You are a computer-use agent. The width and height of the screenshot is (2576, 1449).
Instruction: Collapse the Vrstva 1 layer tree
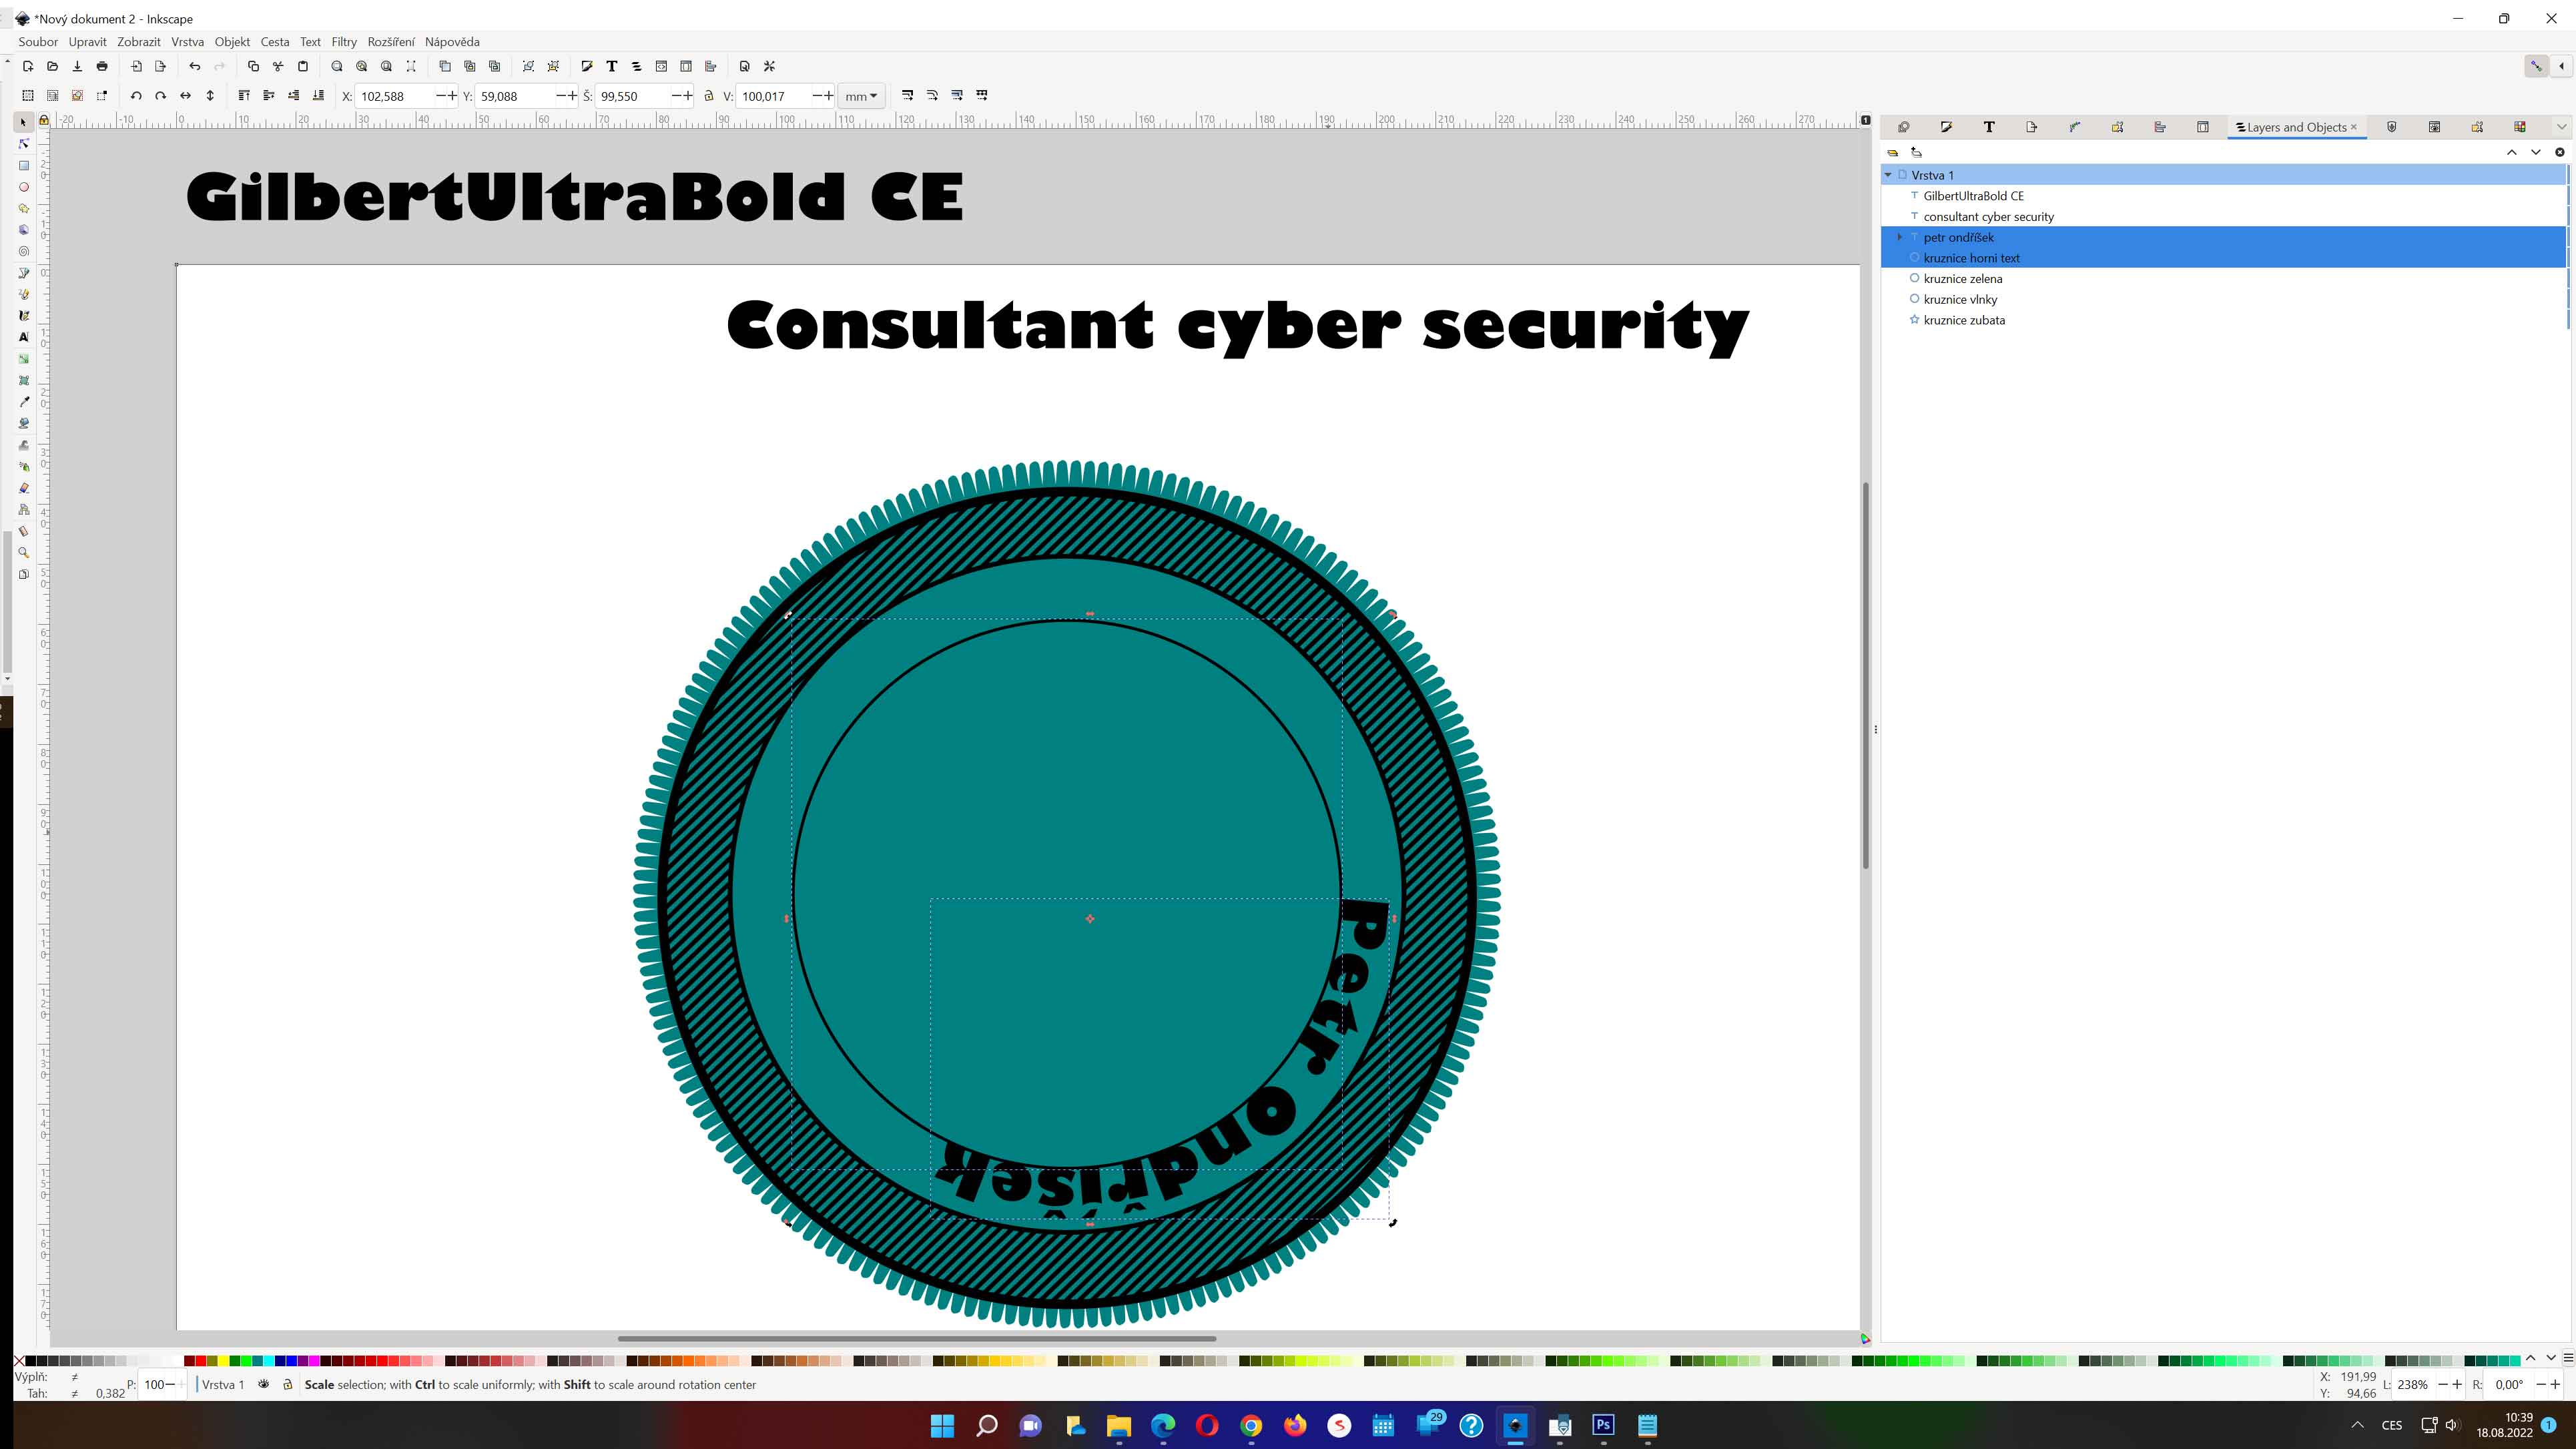[x=1888, y=175]
